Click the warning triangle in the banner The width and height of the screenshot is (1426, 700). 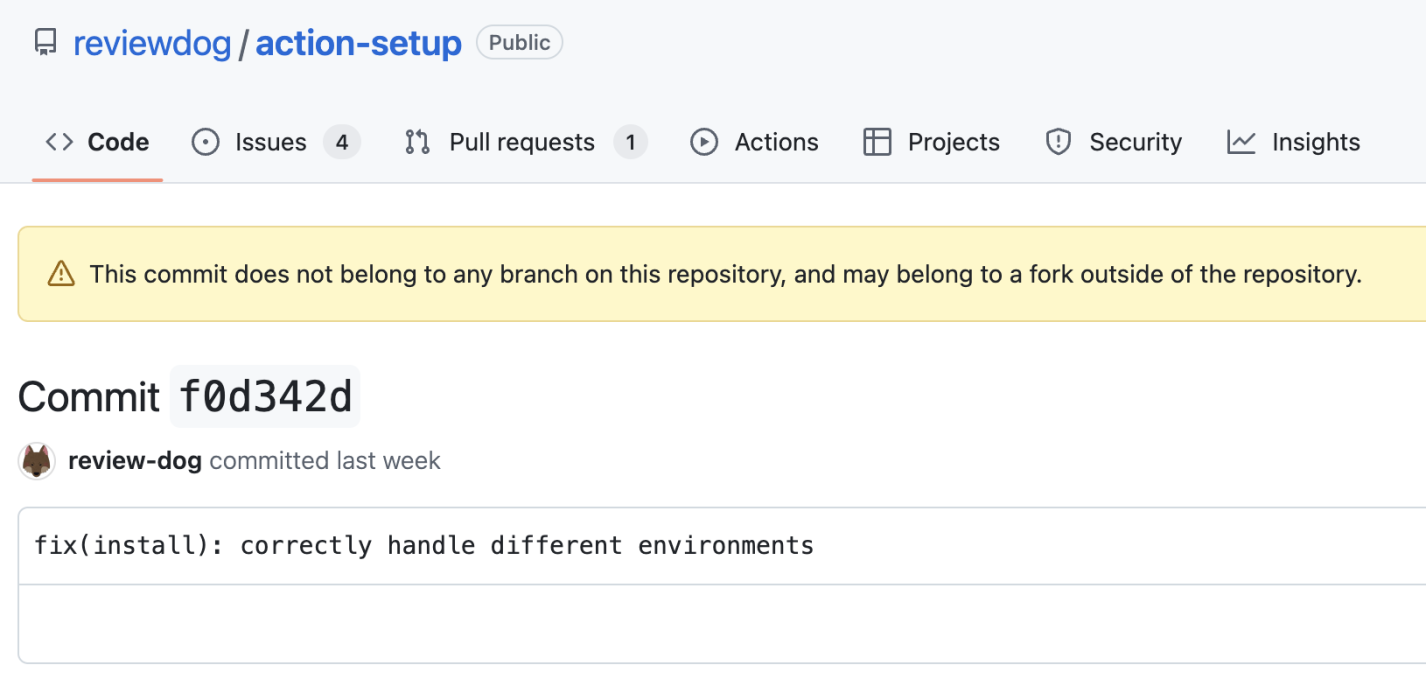click(x=60, y=272)
